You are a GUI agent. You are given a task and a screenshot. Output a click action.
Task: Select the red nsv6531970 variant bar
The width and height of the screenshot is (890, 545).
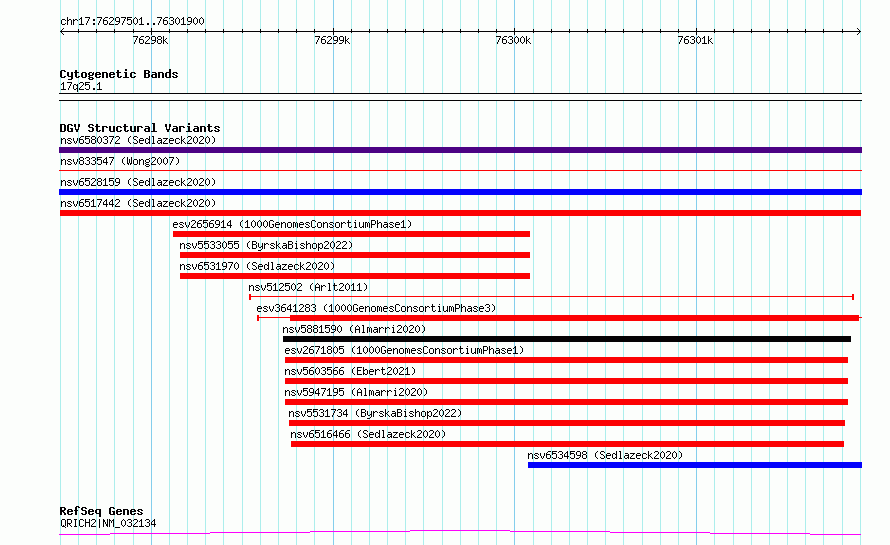[x=355, y=276]
